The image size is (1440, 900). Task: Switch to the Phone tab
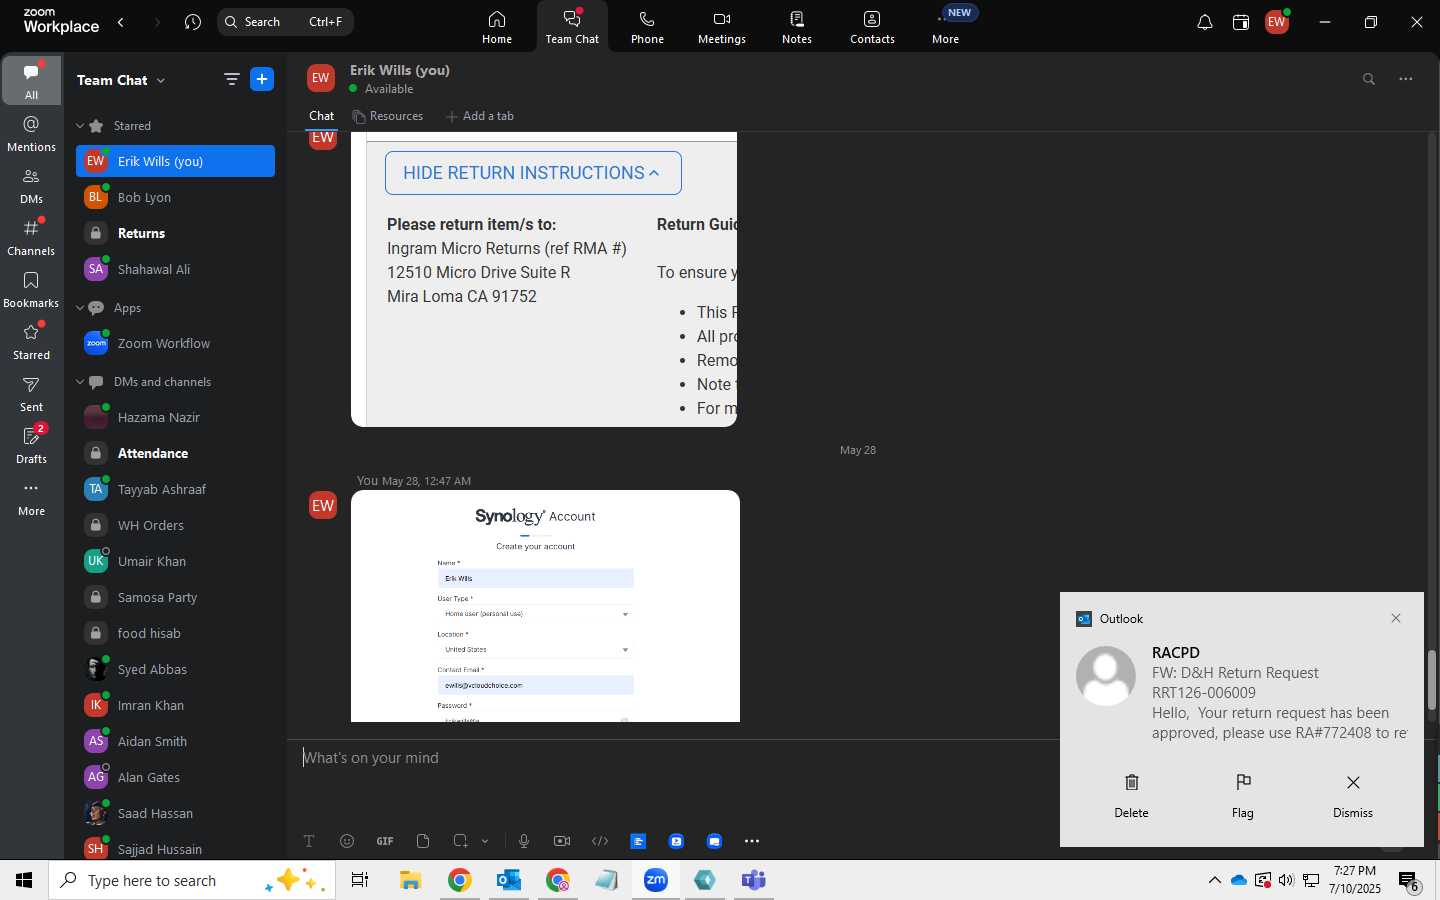click(647, 27)
